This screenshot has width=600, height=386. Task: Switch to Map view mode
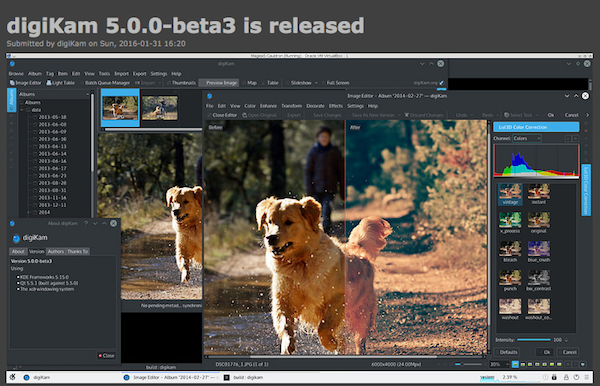(249, 83)
